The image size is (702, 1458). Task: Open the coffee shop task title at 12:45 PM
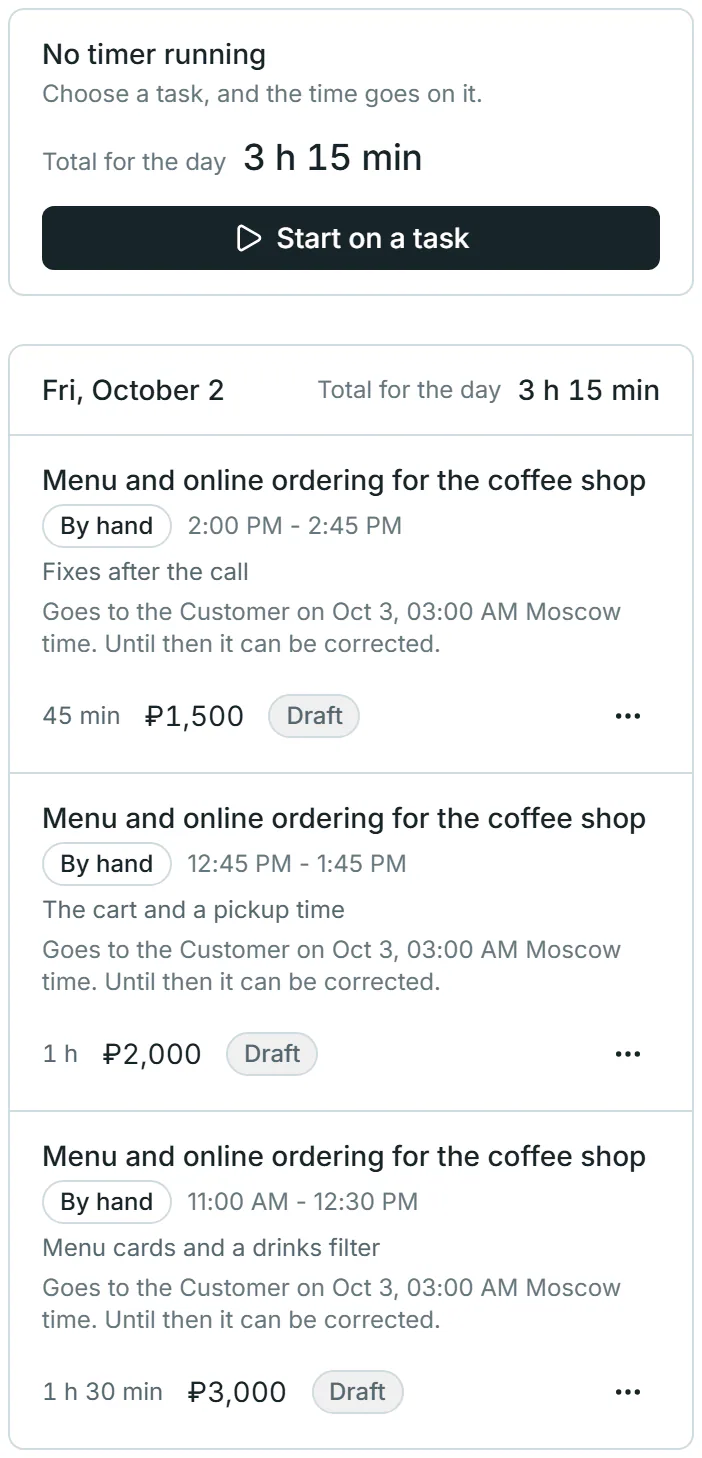point(344,819)
